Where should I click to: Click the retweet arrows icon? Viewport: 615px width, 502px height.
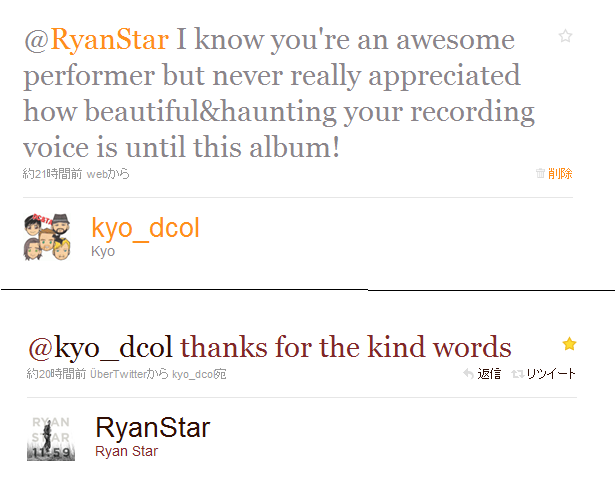coord(518,374)
